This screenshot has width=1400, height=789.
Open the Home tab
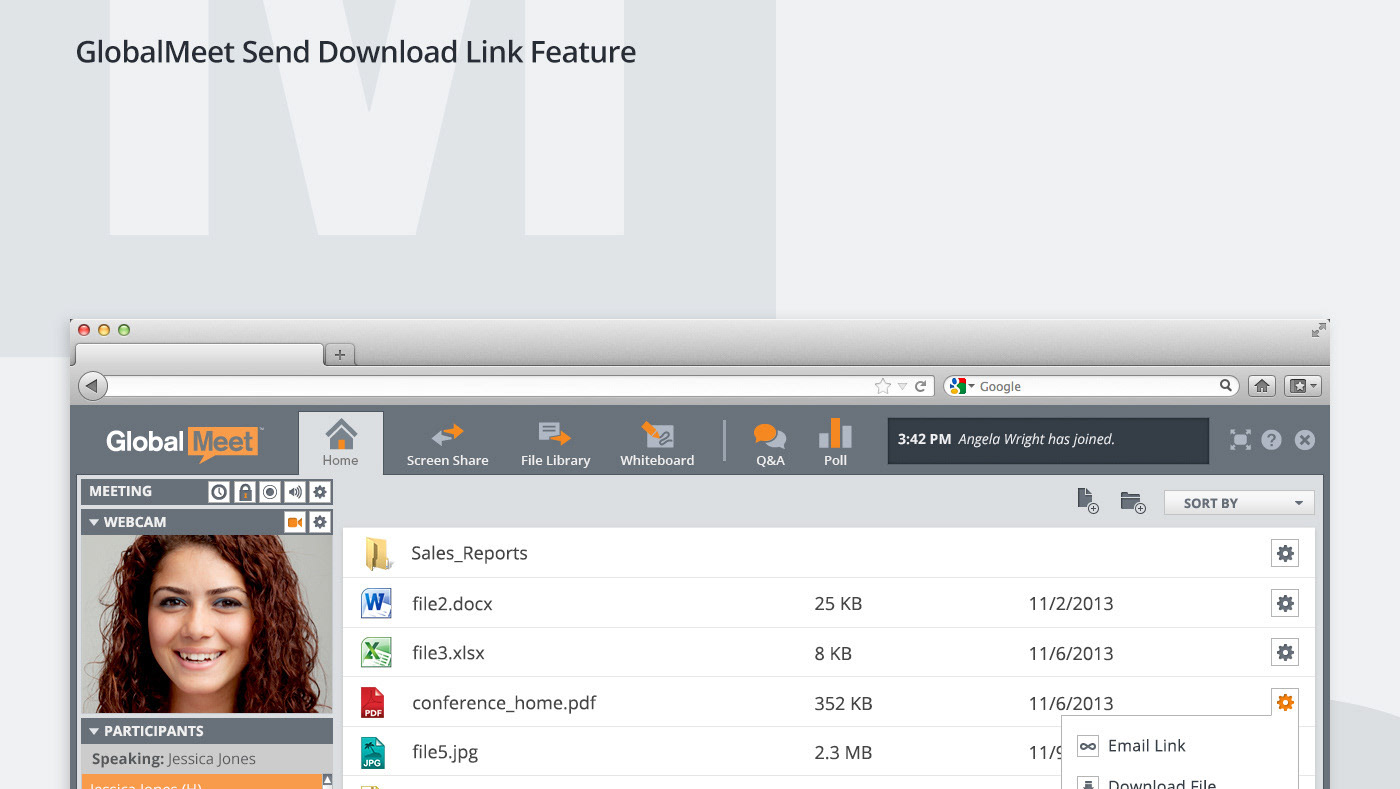[x=340, y=442]
